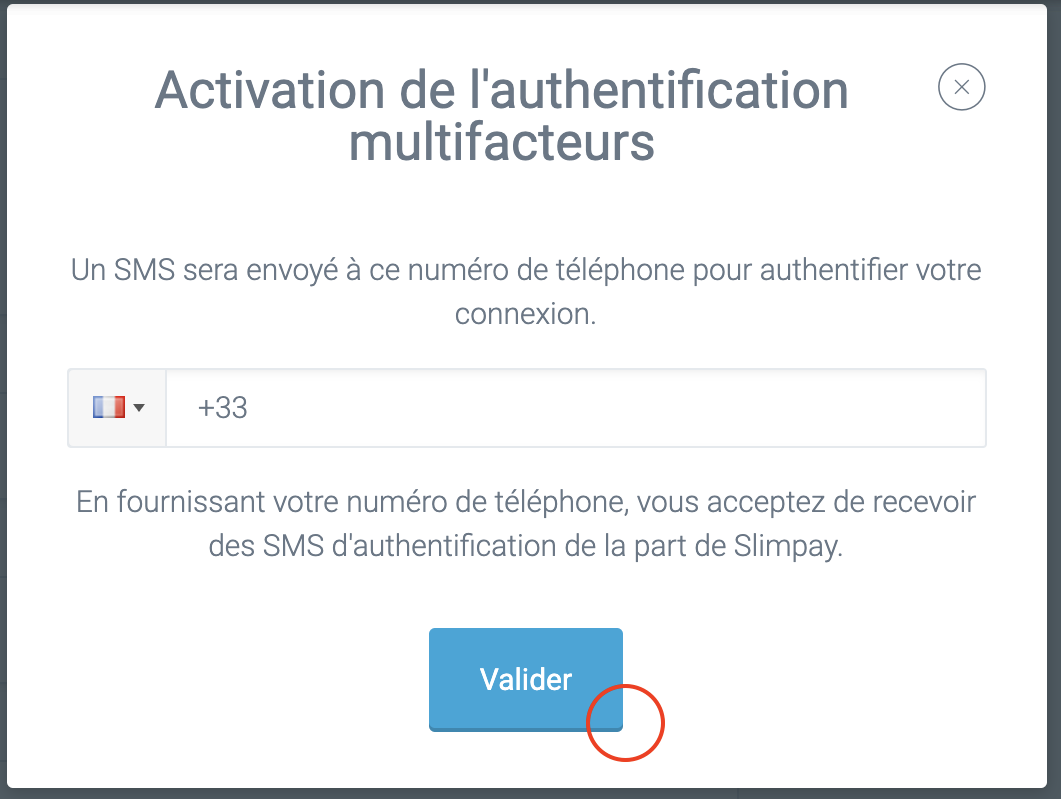The width and height of the screenshot is (1061, 799).
Task: Confirm activation by clicking Valider
Action: (x=526, y=679)
